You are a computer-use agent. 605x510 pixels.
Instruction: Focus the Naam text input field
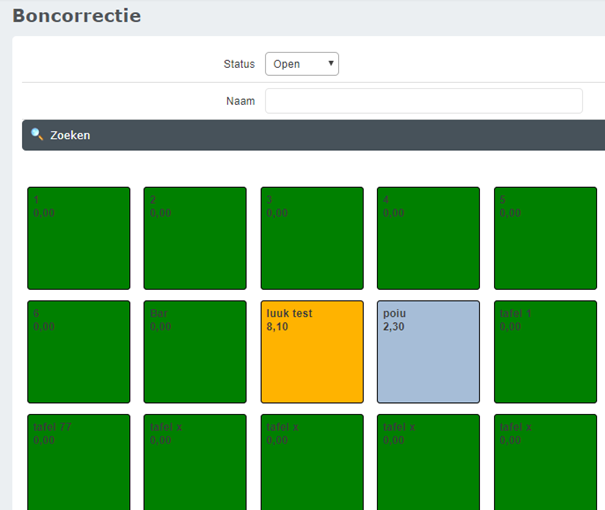pos(423,101)
